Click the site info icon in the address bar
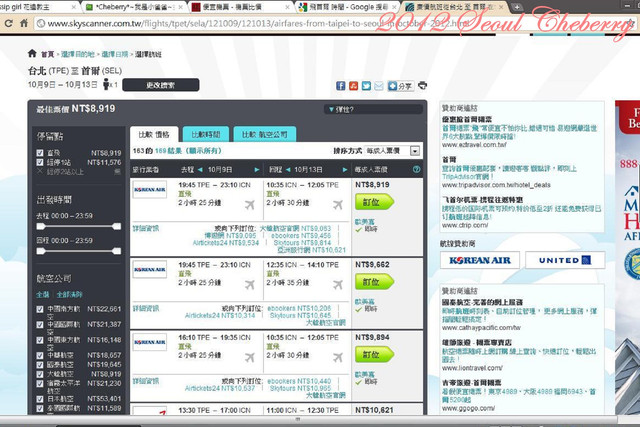 41,24
